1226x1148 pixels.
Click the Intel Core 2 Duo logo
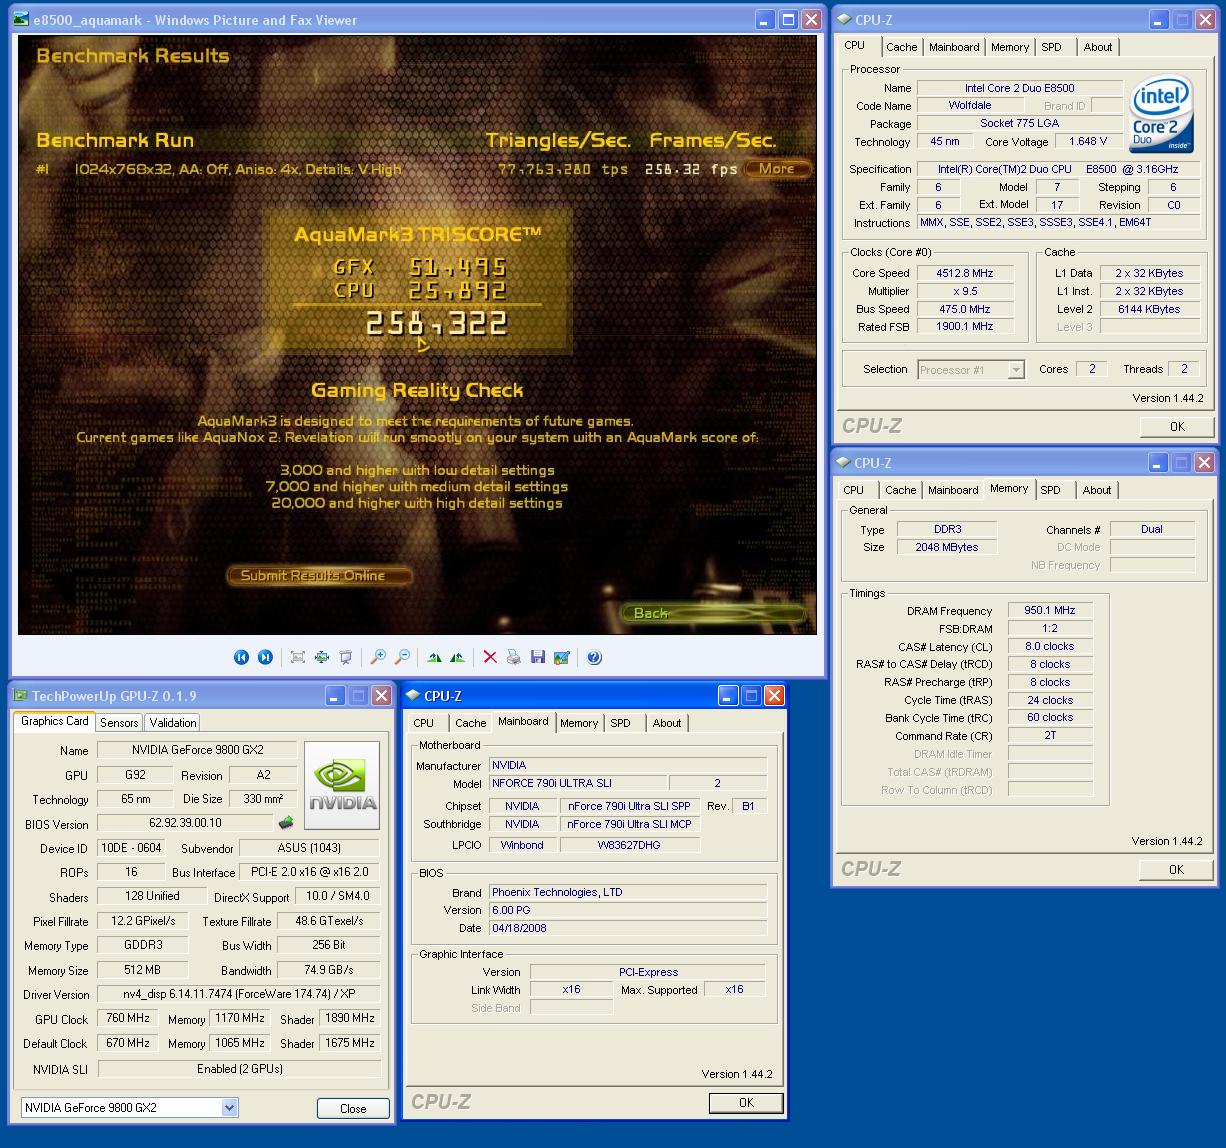1161,115
